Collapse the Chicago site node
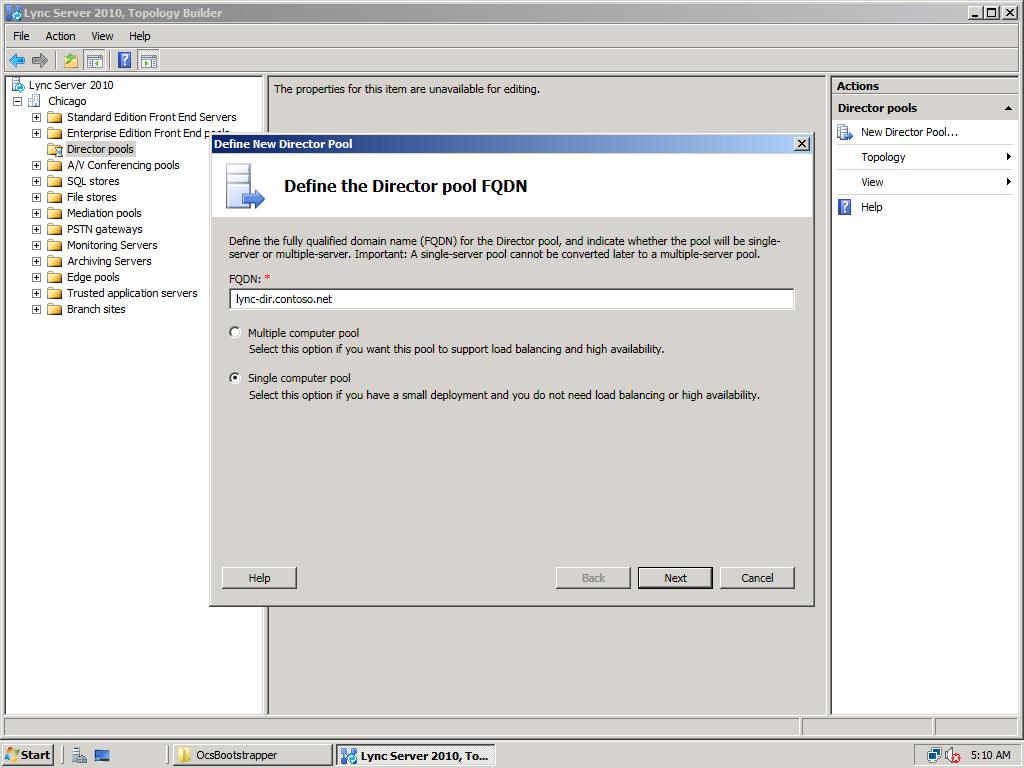The image size is (1024, 768). click(x=16, y=101)
